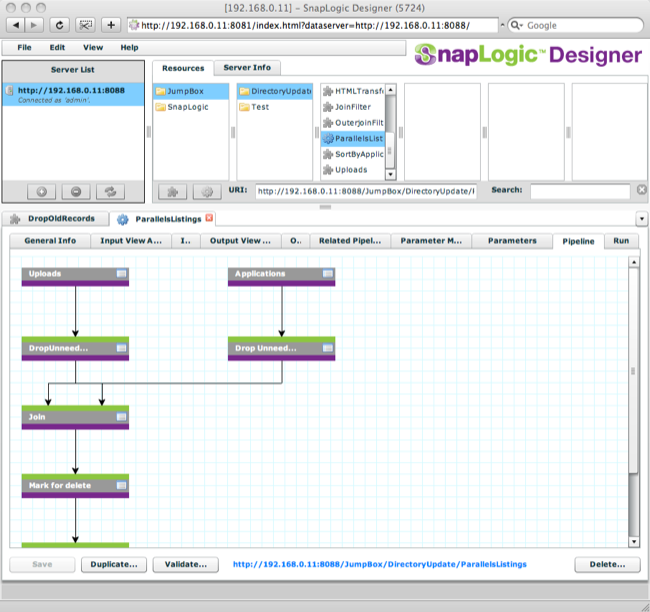Select the JumpBox folder
This screenshot has height=612, width=650.
point(191,91)
